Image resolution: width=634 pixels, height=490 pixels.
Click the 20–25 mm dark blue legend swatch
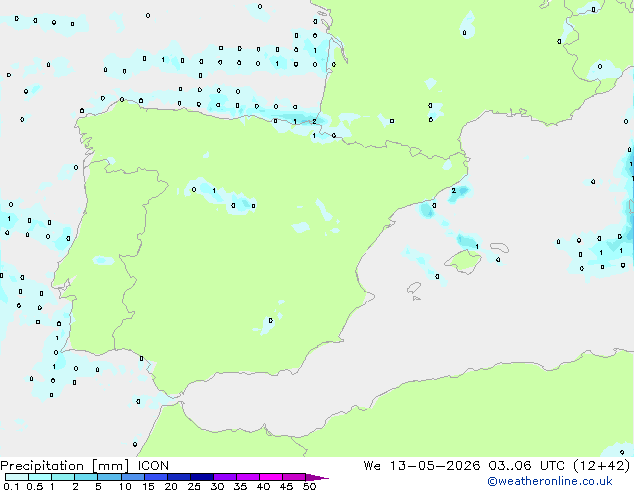(178, 477)
